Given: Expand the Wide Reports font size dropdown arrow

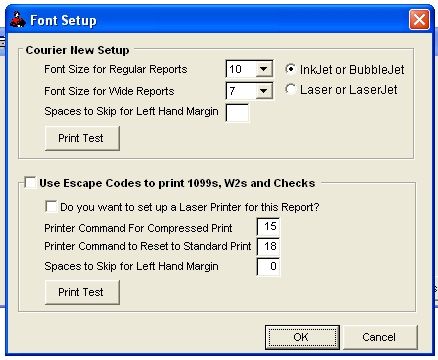Looking at the screenshot, I should (264, 91).
